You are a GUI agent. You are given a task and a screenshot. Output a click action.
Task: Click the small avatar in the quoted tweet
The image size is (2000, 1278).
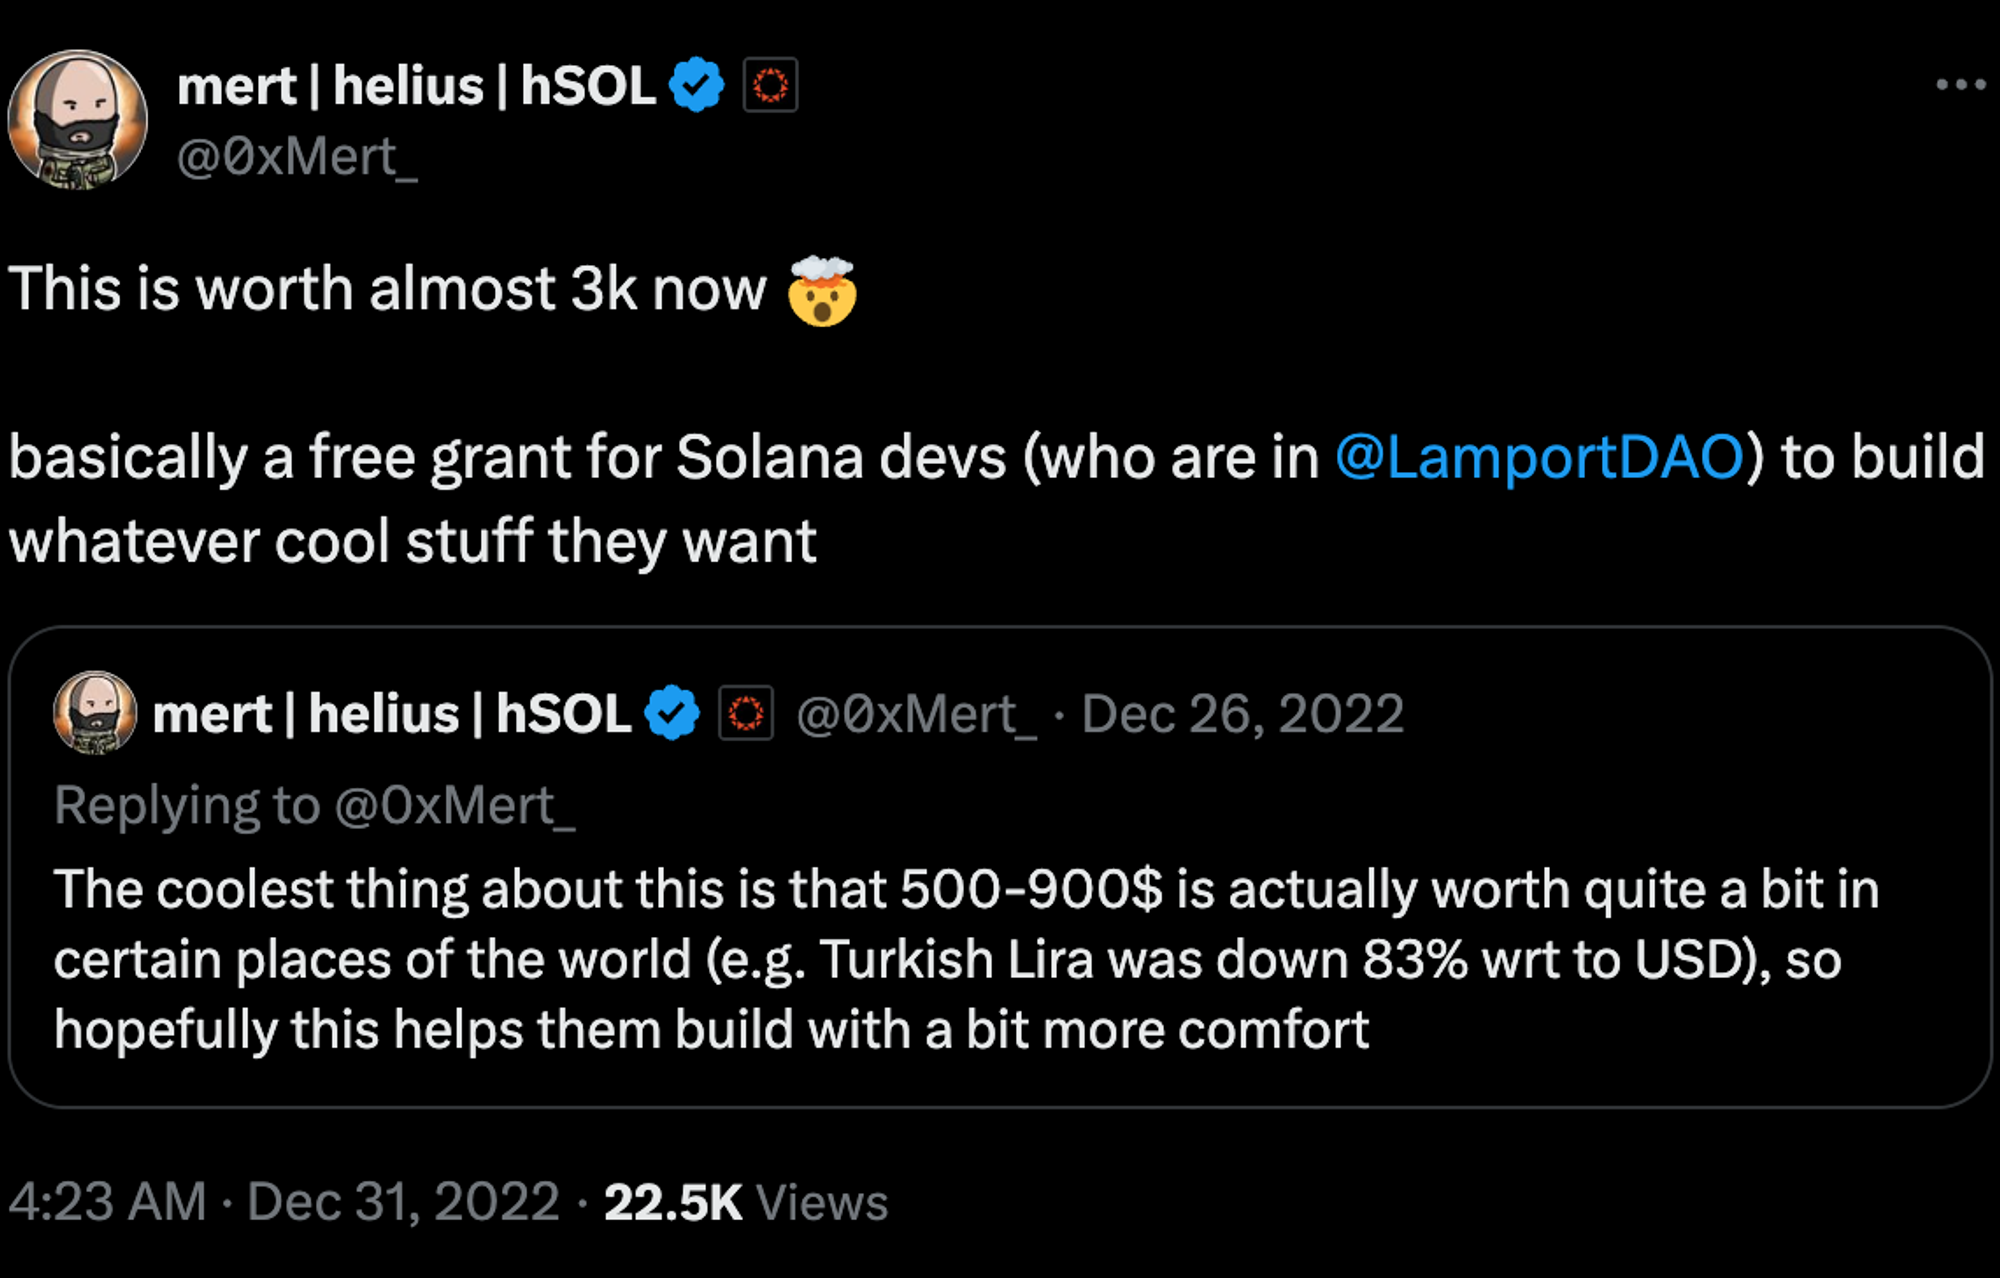pos(95,712)
